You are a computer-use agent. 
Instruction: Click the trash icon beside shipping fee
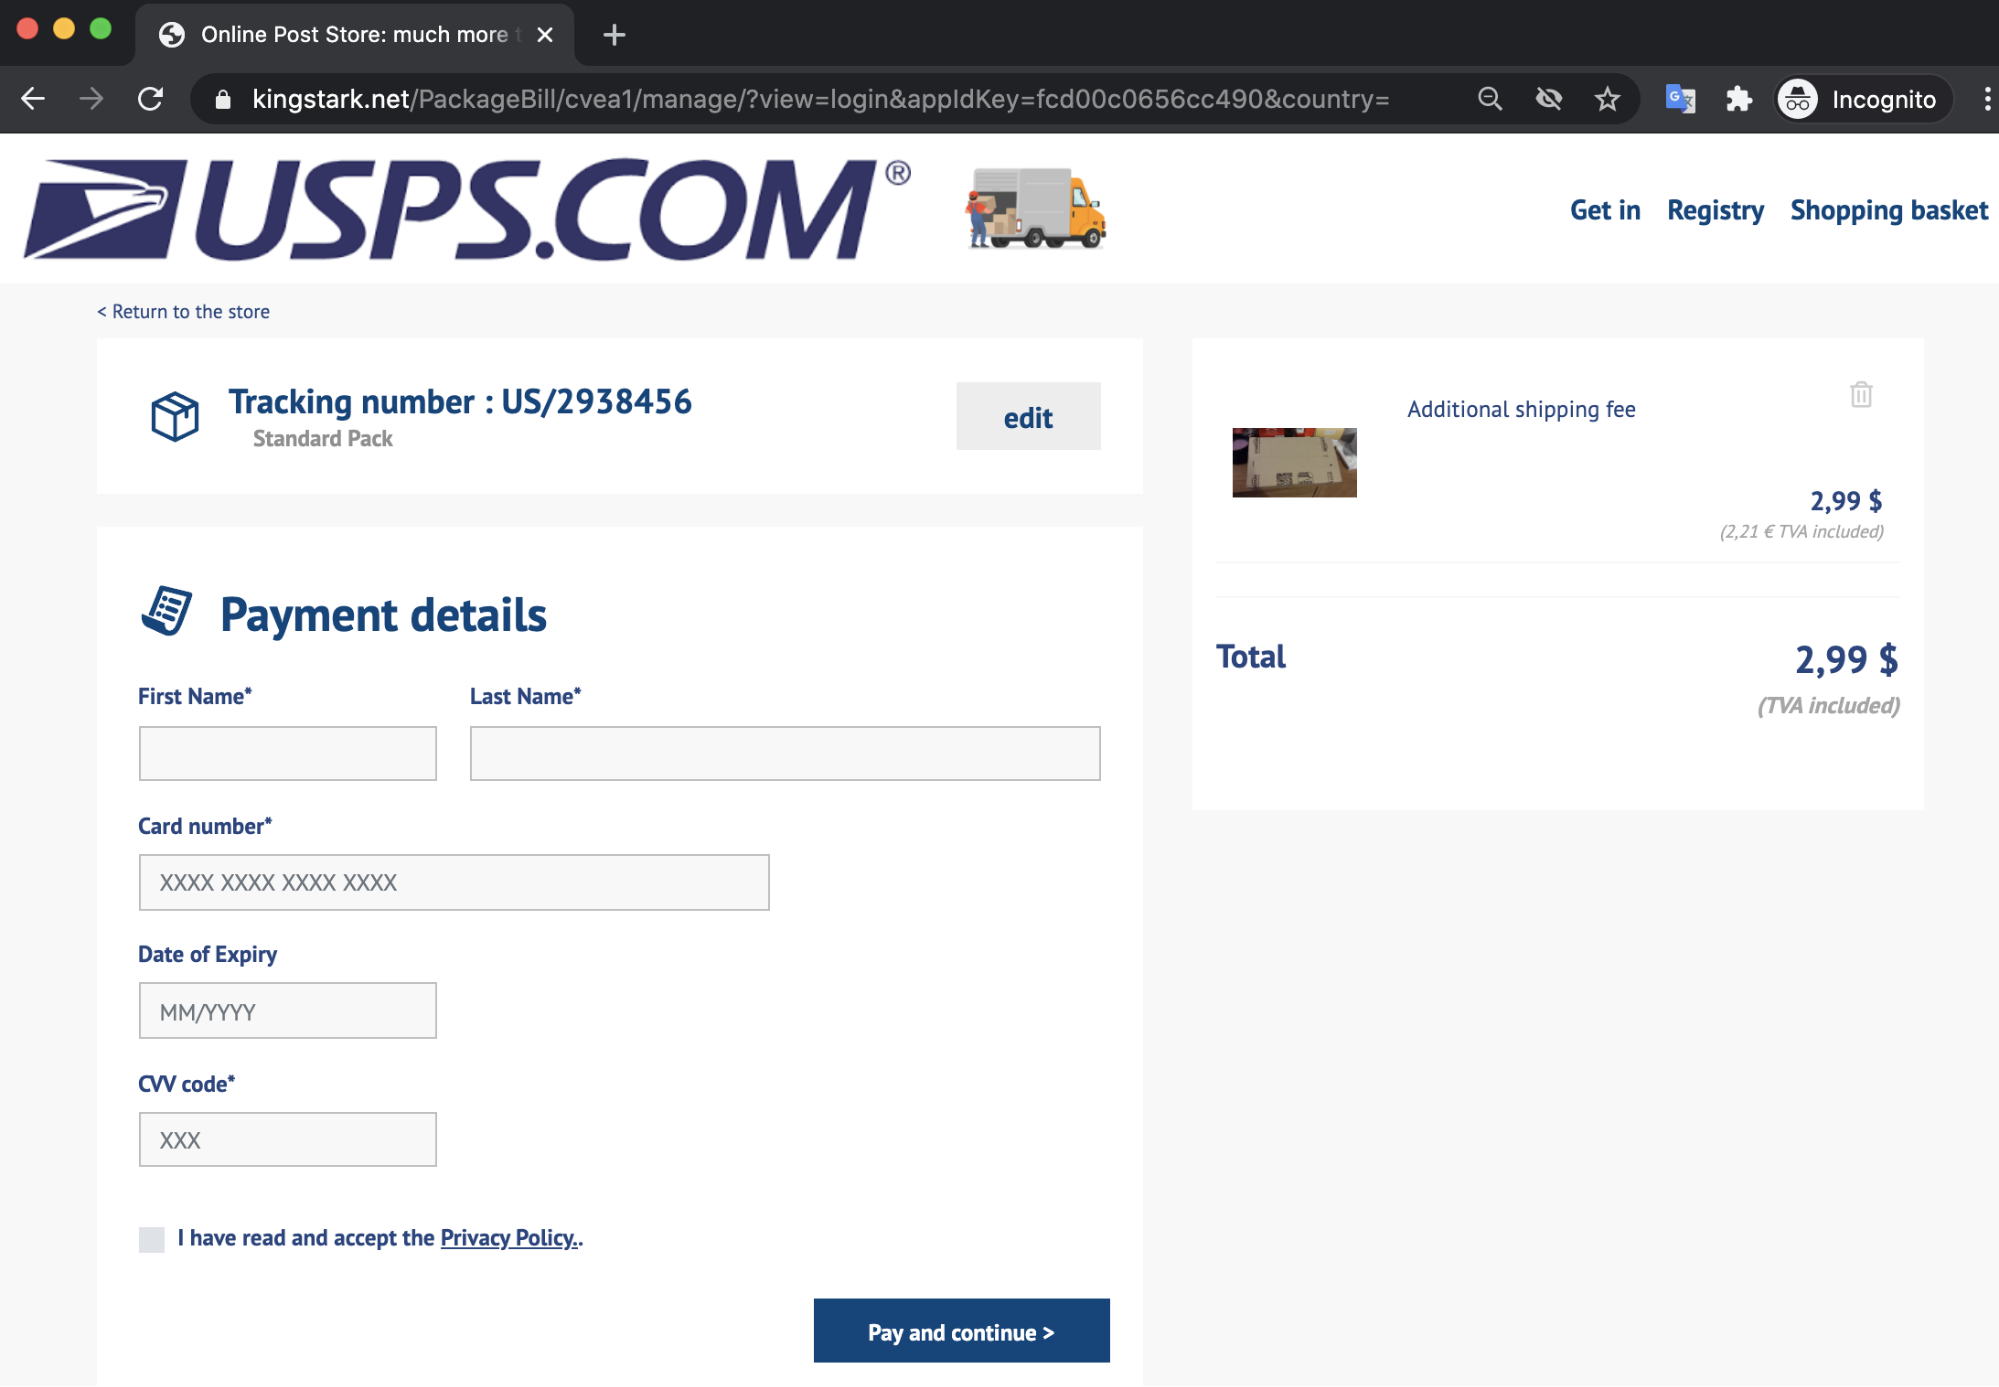[x=1860, y=395]
